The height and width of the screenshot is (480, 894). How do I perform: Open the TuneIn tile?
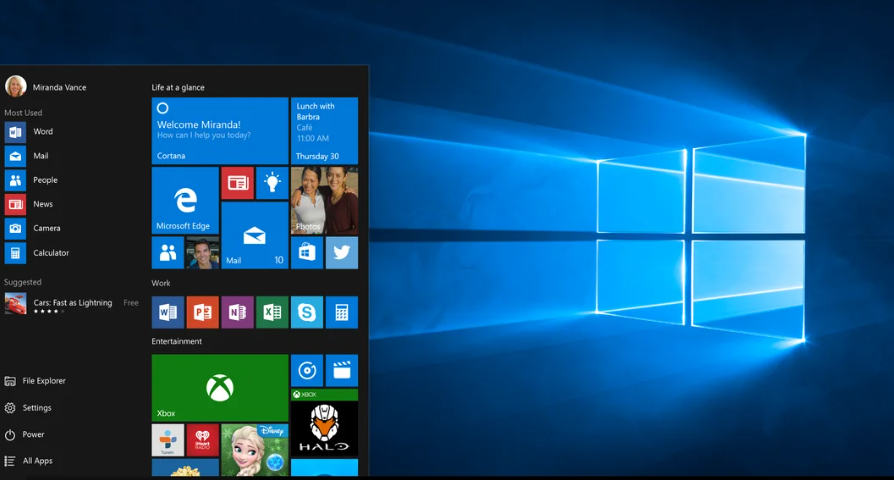168,440
